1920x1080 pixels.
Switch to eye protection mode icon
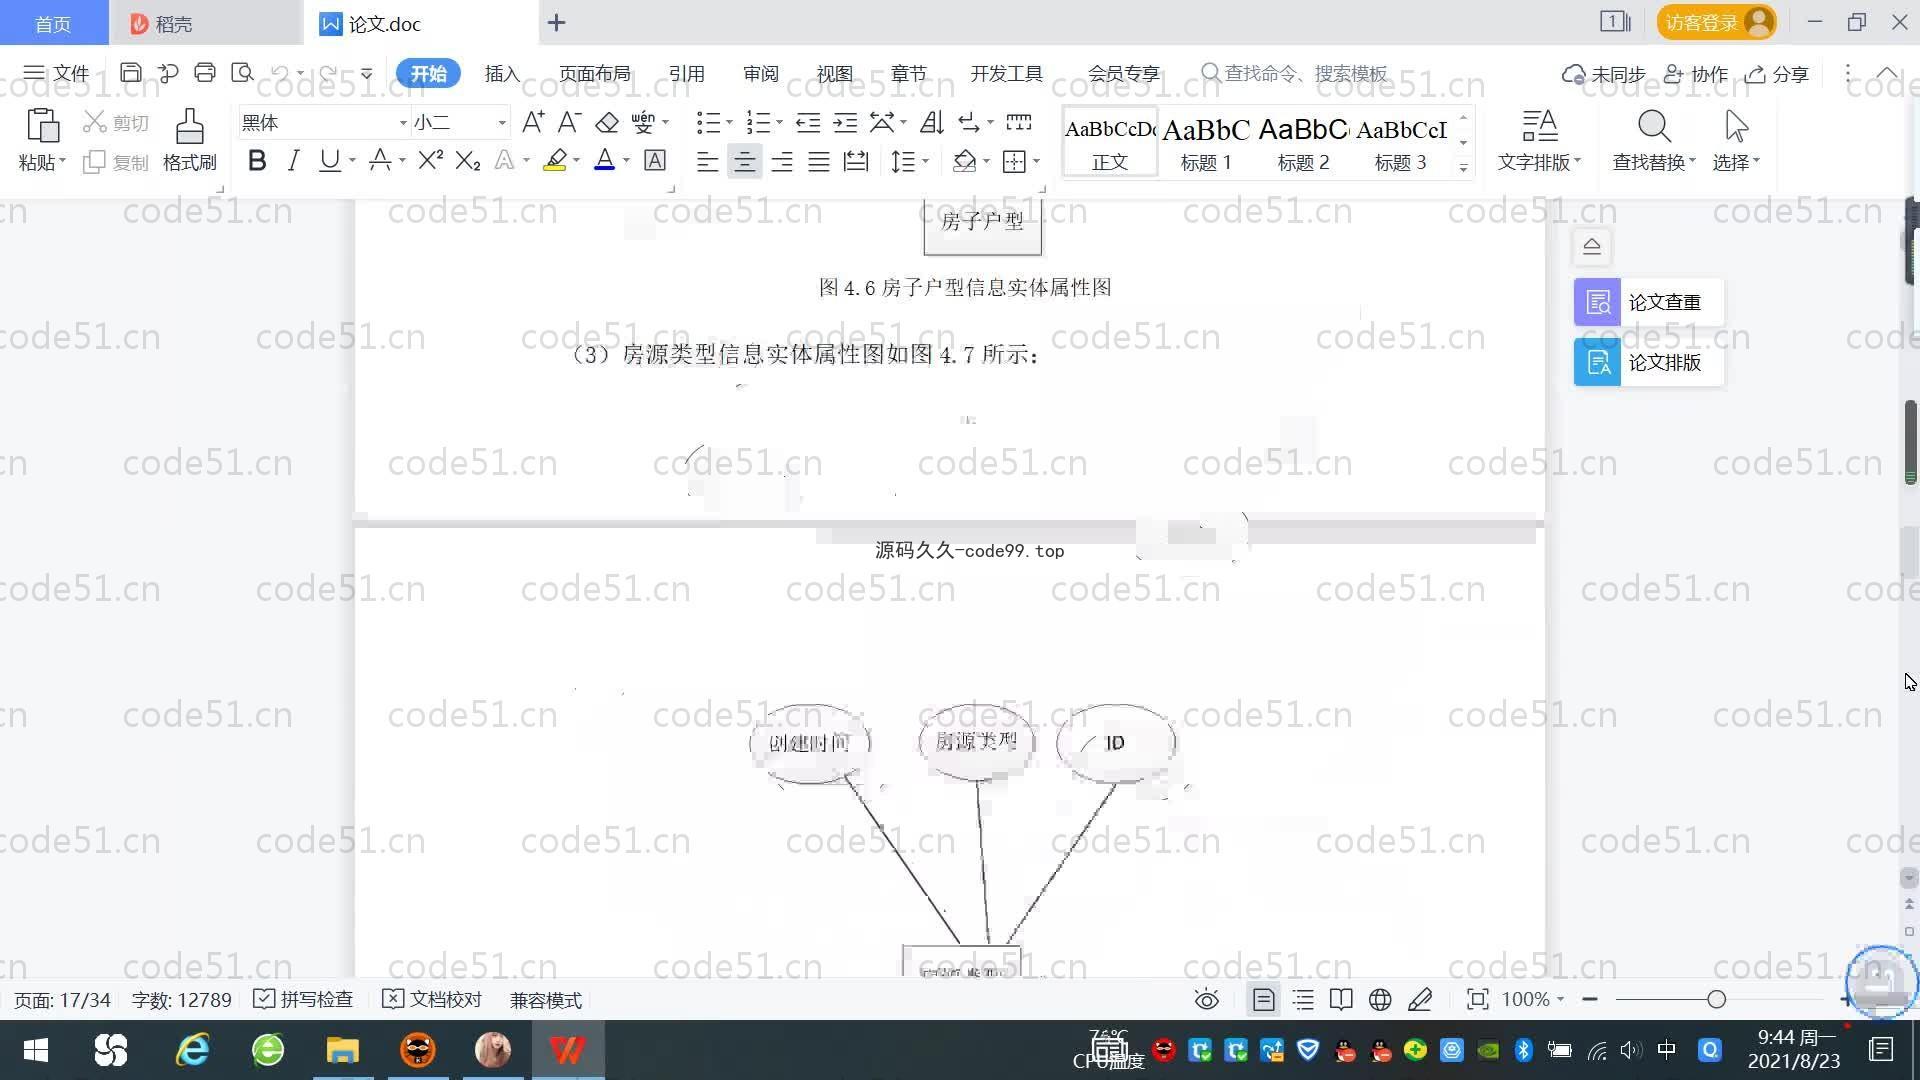click(x=1207, y=1000)
